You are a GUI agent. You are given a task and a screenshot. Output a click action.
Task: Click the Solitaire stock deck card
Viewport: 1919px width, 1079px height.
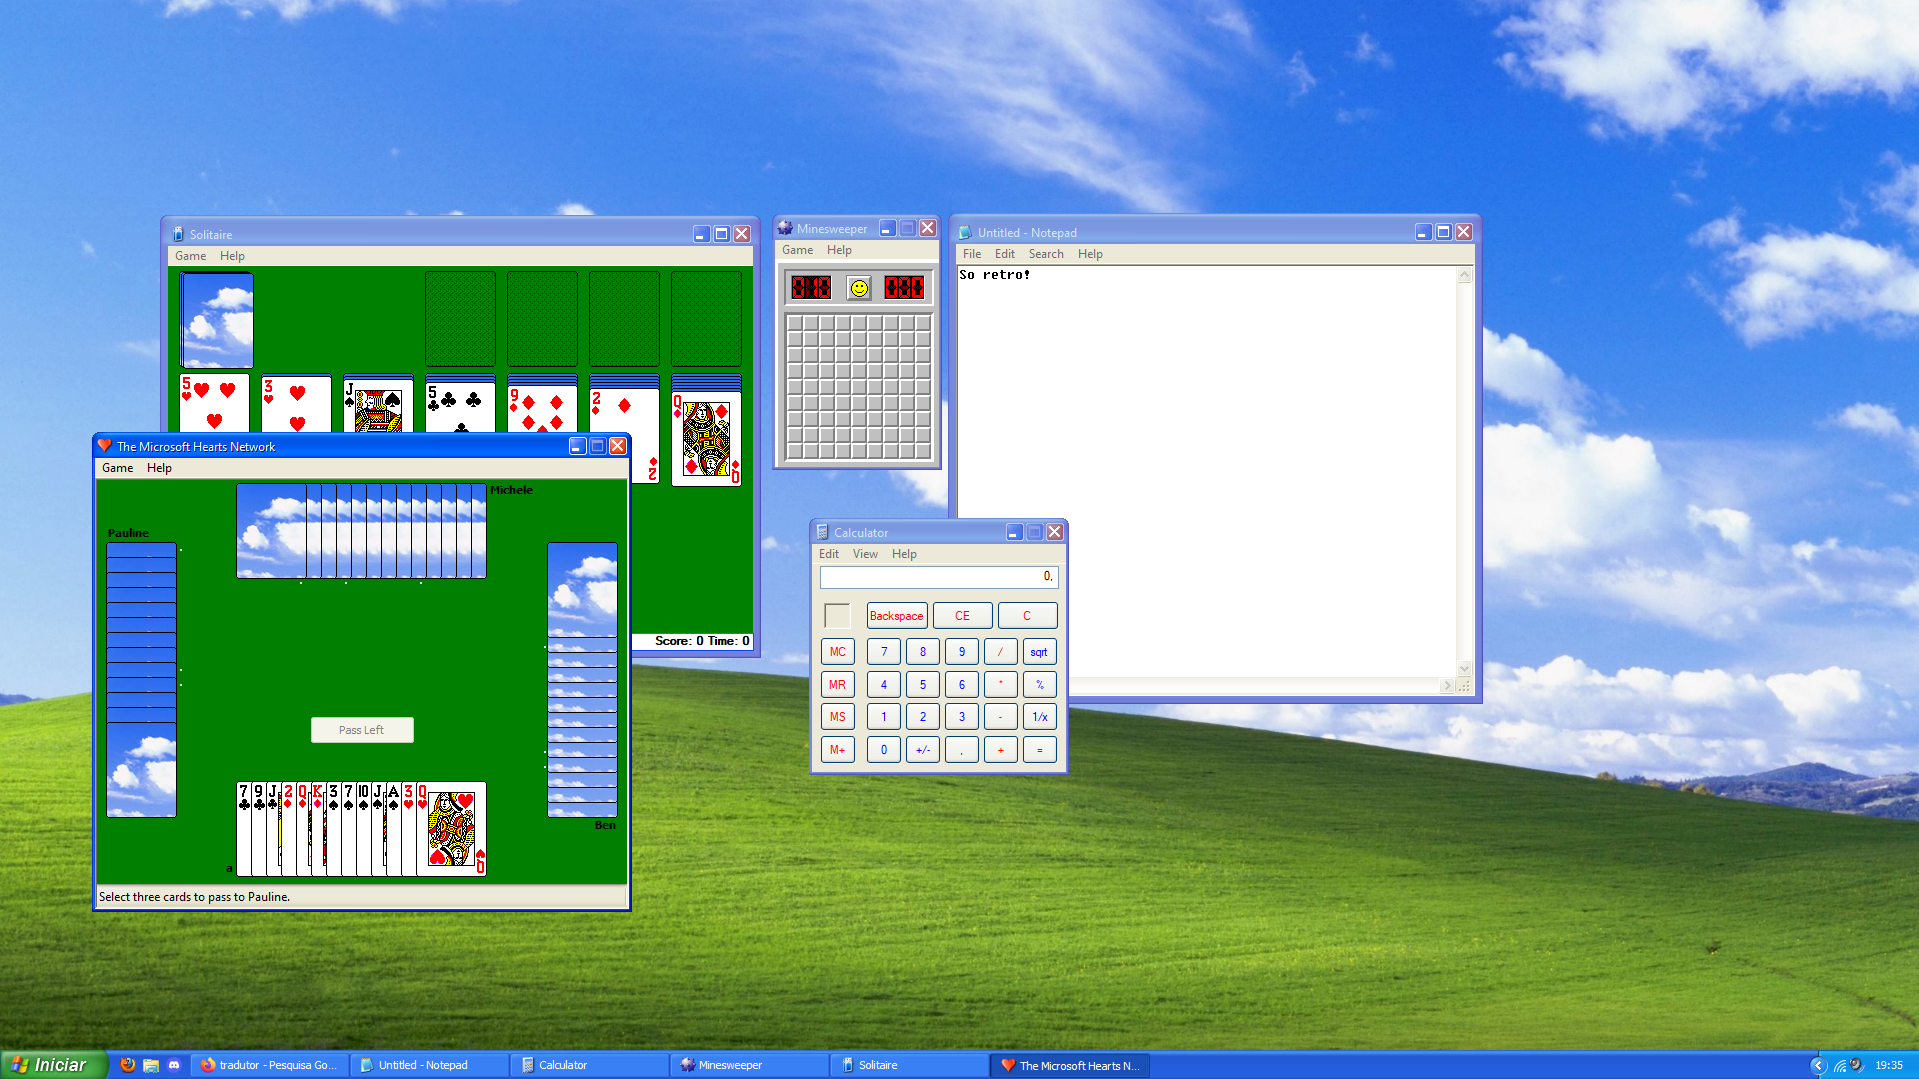click(x=217, y=320)
